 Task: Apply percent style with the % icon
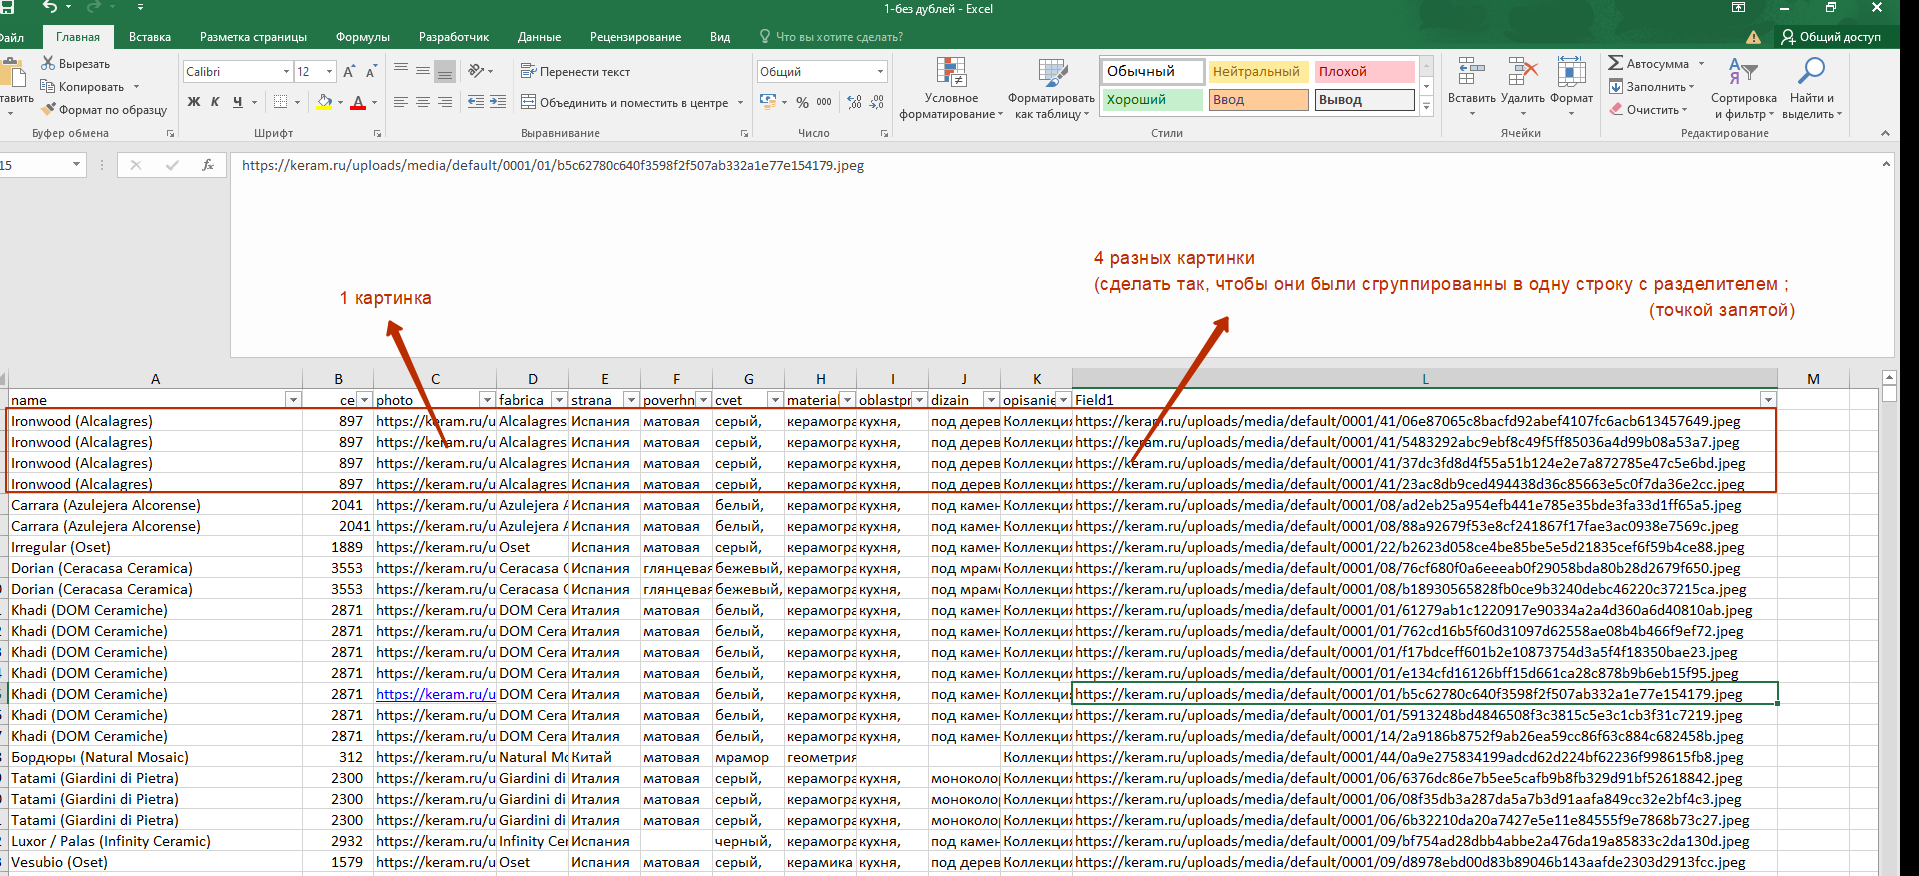point(802,102)
